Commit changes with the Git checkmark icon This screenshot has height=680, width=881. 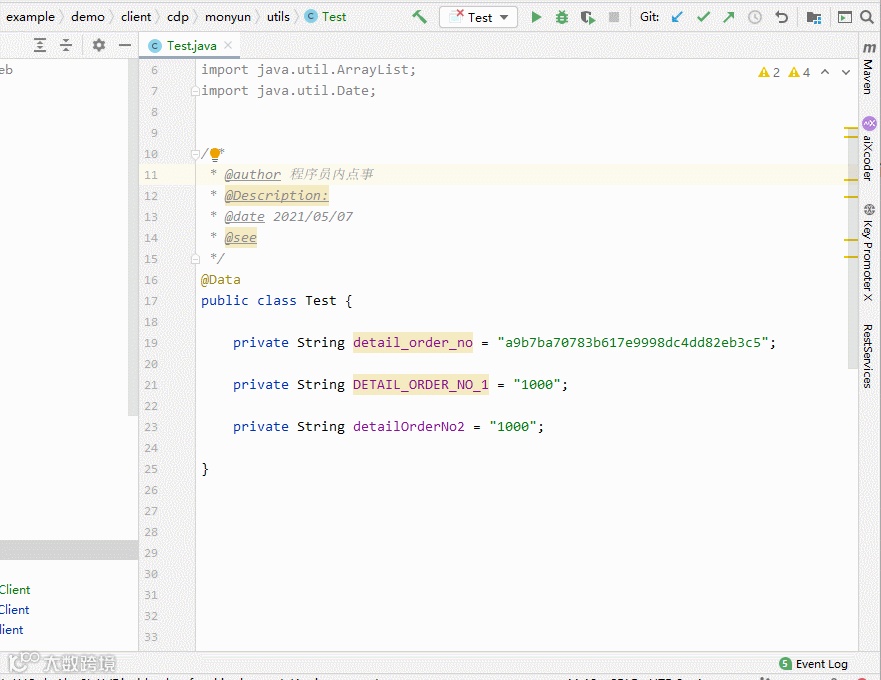tap(703, 17)
